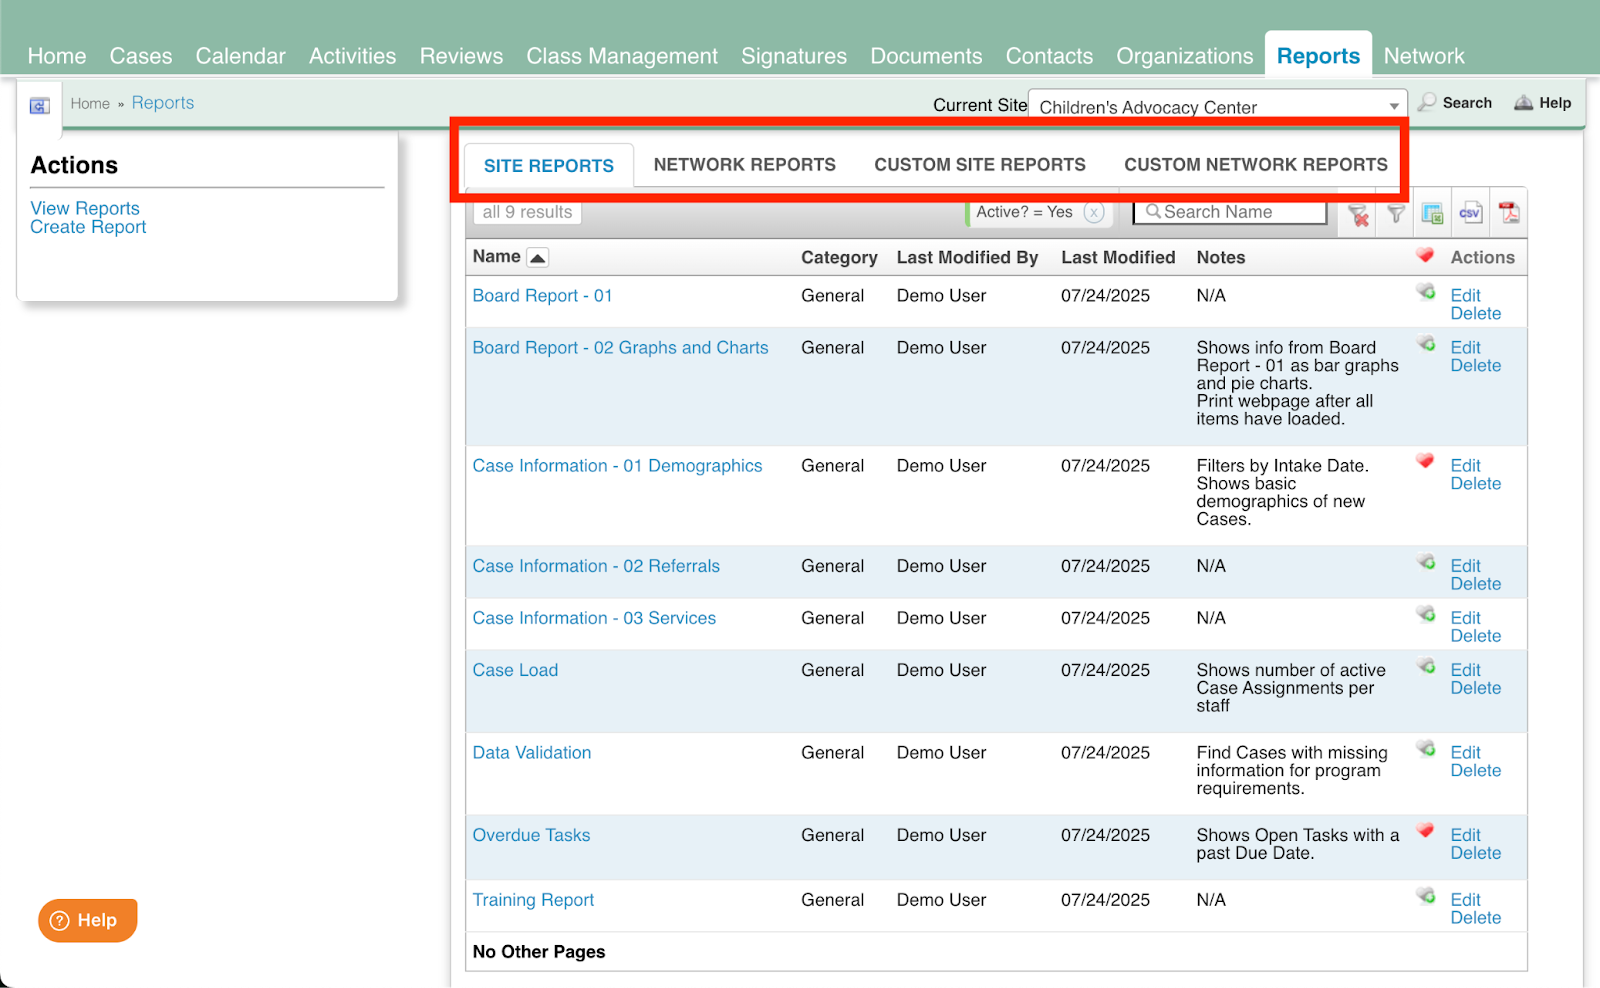Export table to Excel spreadsheet icon
Viewport: 1600px width, 988px height.
1432,213
